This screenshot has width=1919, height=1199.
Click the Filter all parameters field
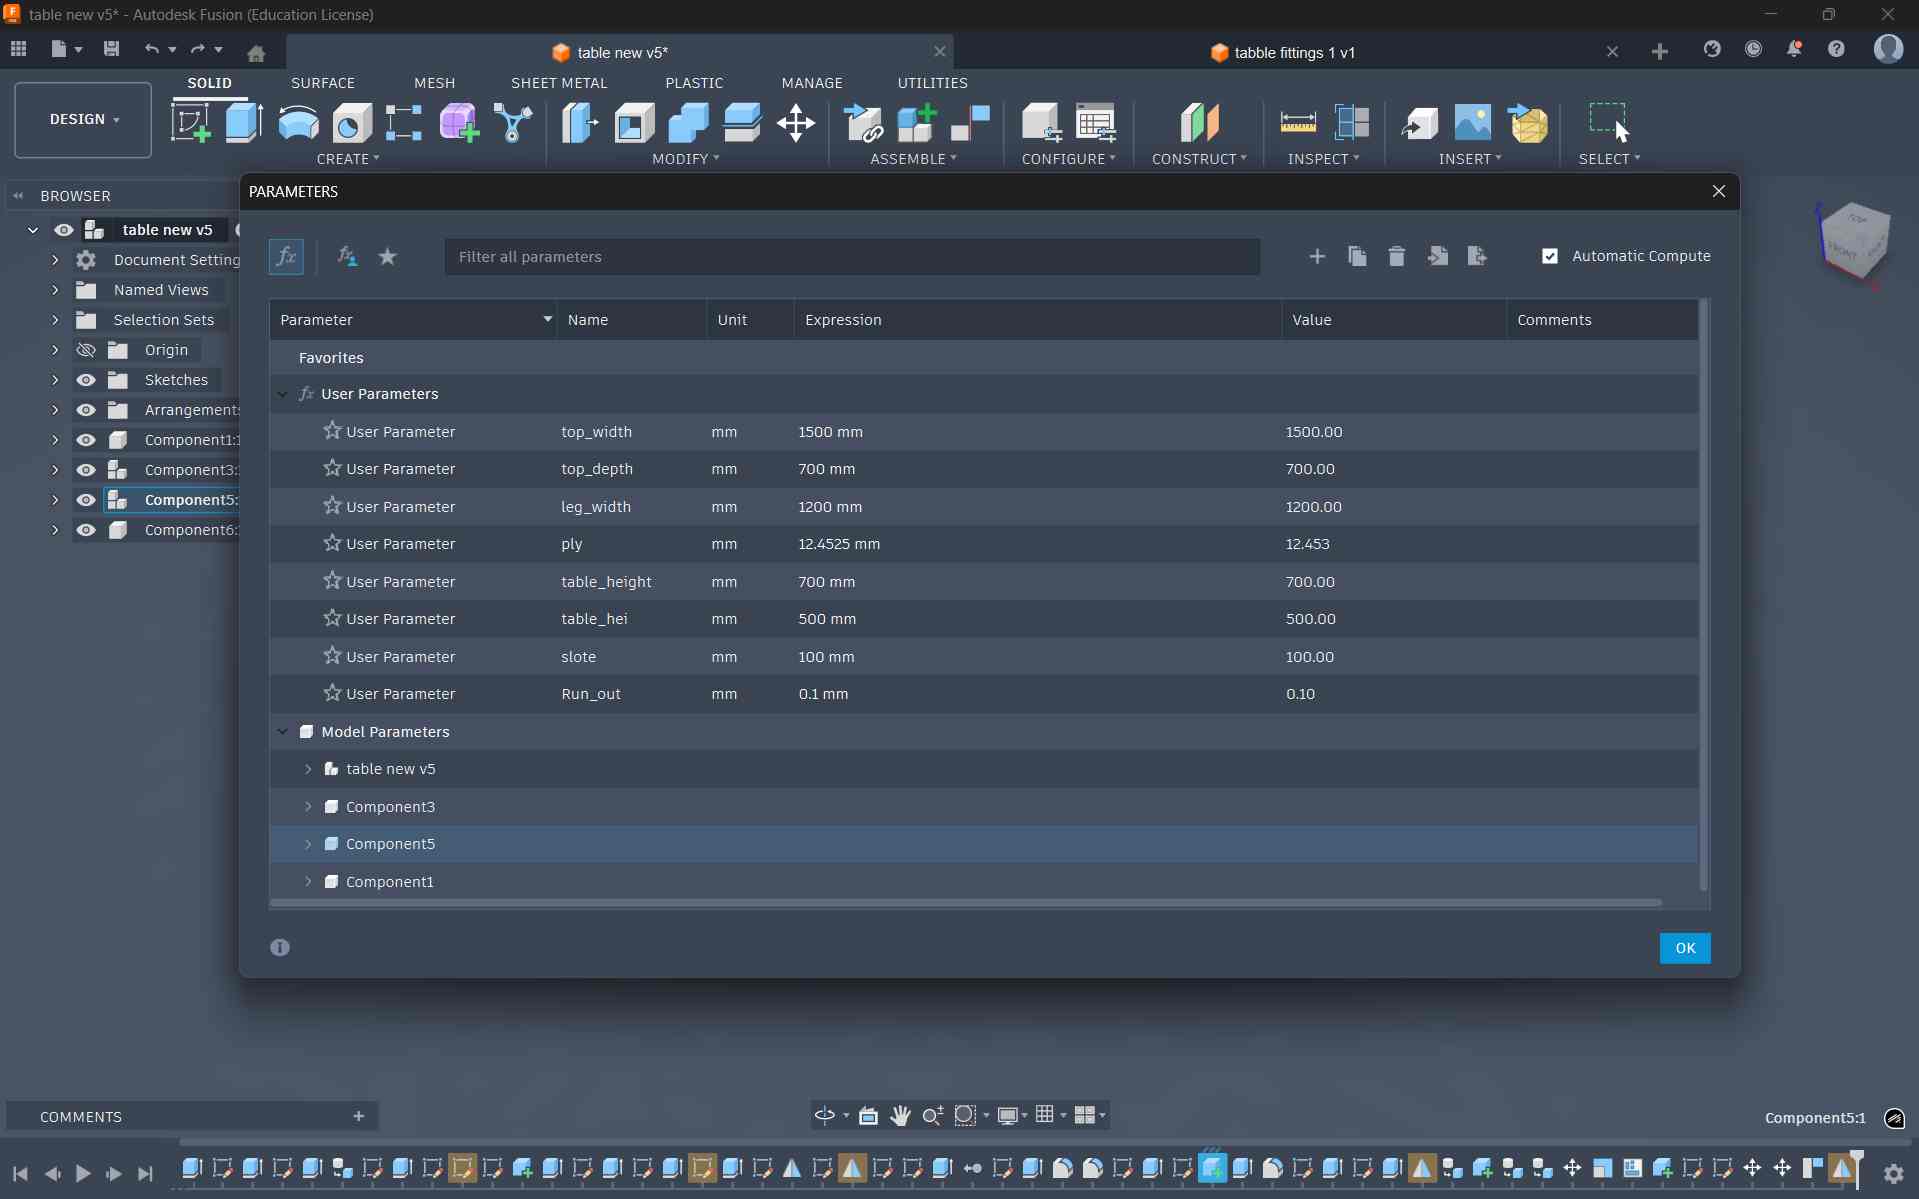(x=852, y=257)
